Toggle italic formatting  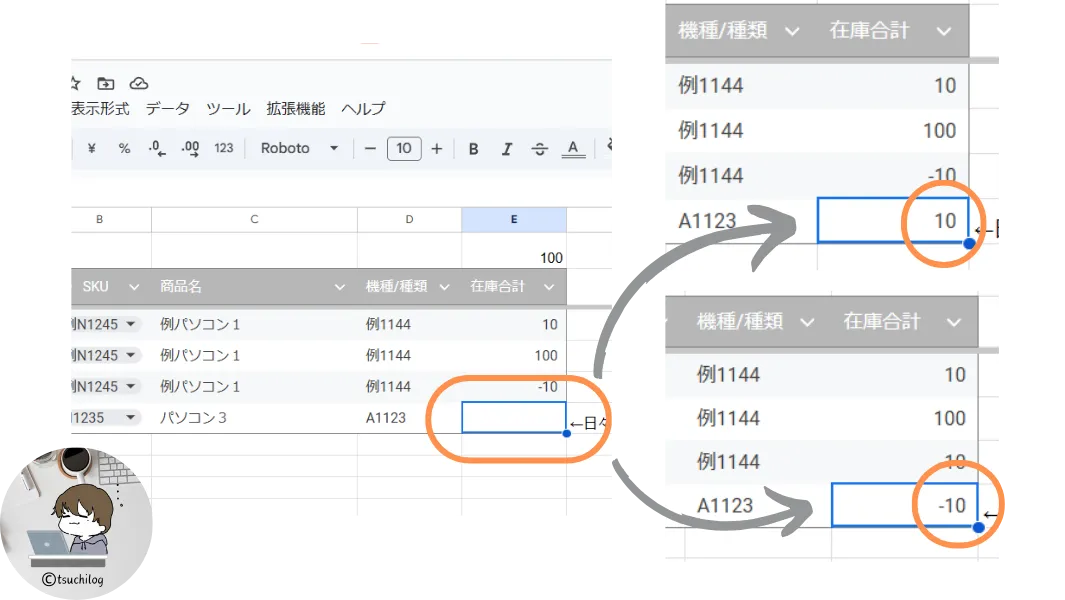[x=507, y=149]
